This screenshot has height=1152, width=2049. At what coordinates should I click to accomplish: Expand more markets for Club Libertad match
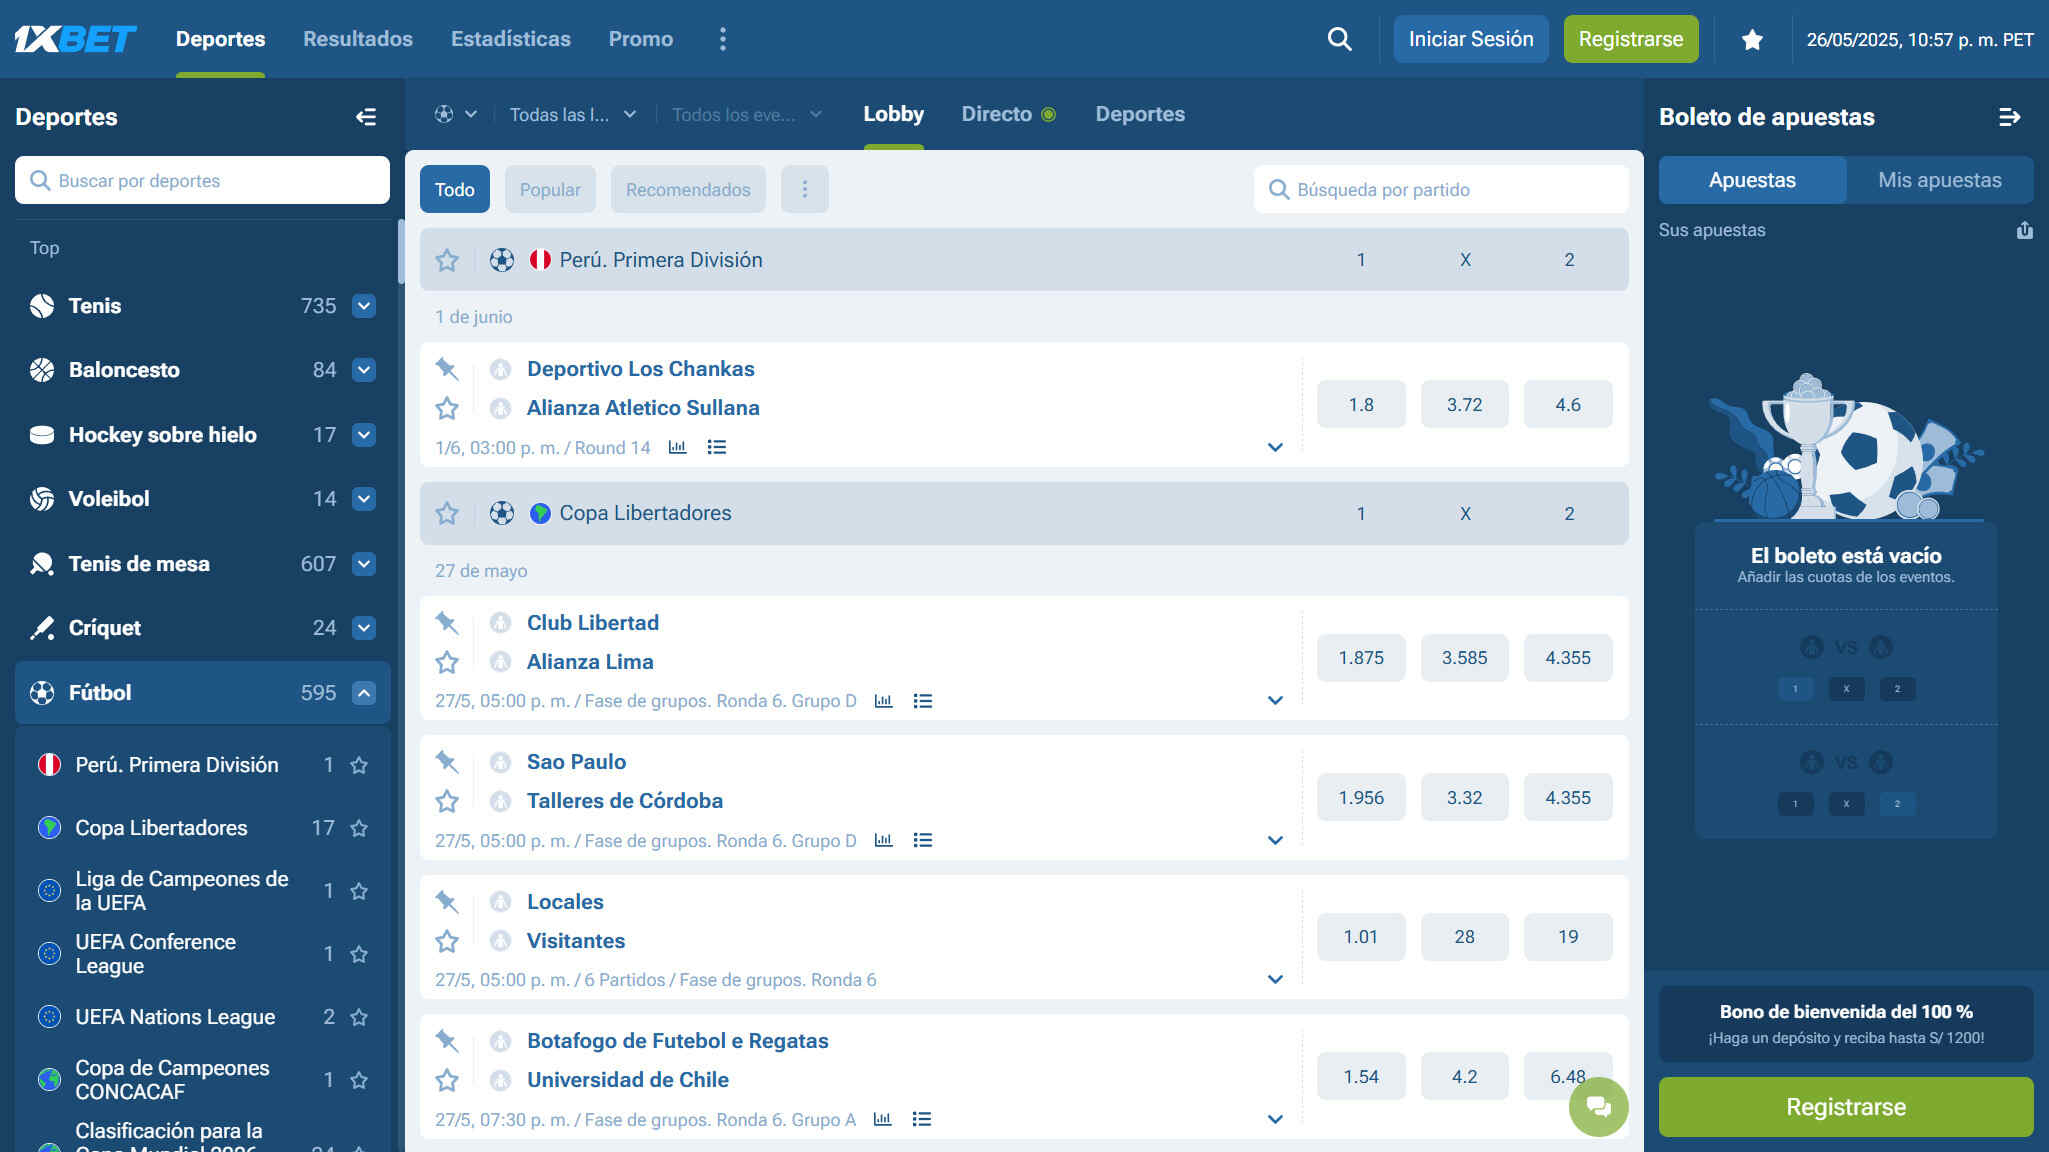pos(1275,700)
